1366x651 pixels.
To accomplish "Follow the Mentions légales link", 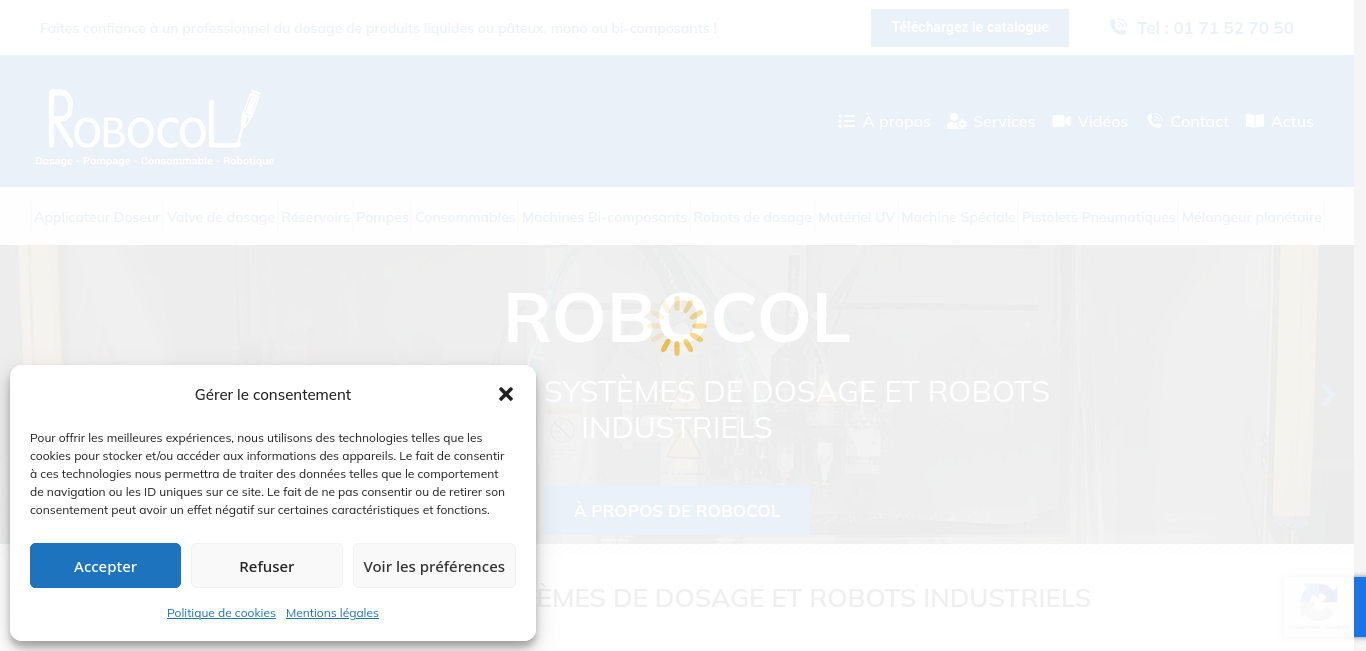I will click(x=332, y=613).
